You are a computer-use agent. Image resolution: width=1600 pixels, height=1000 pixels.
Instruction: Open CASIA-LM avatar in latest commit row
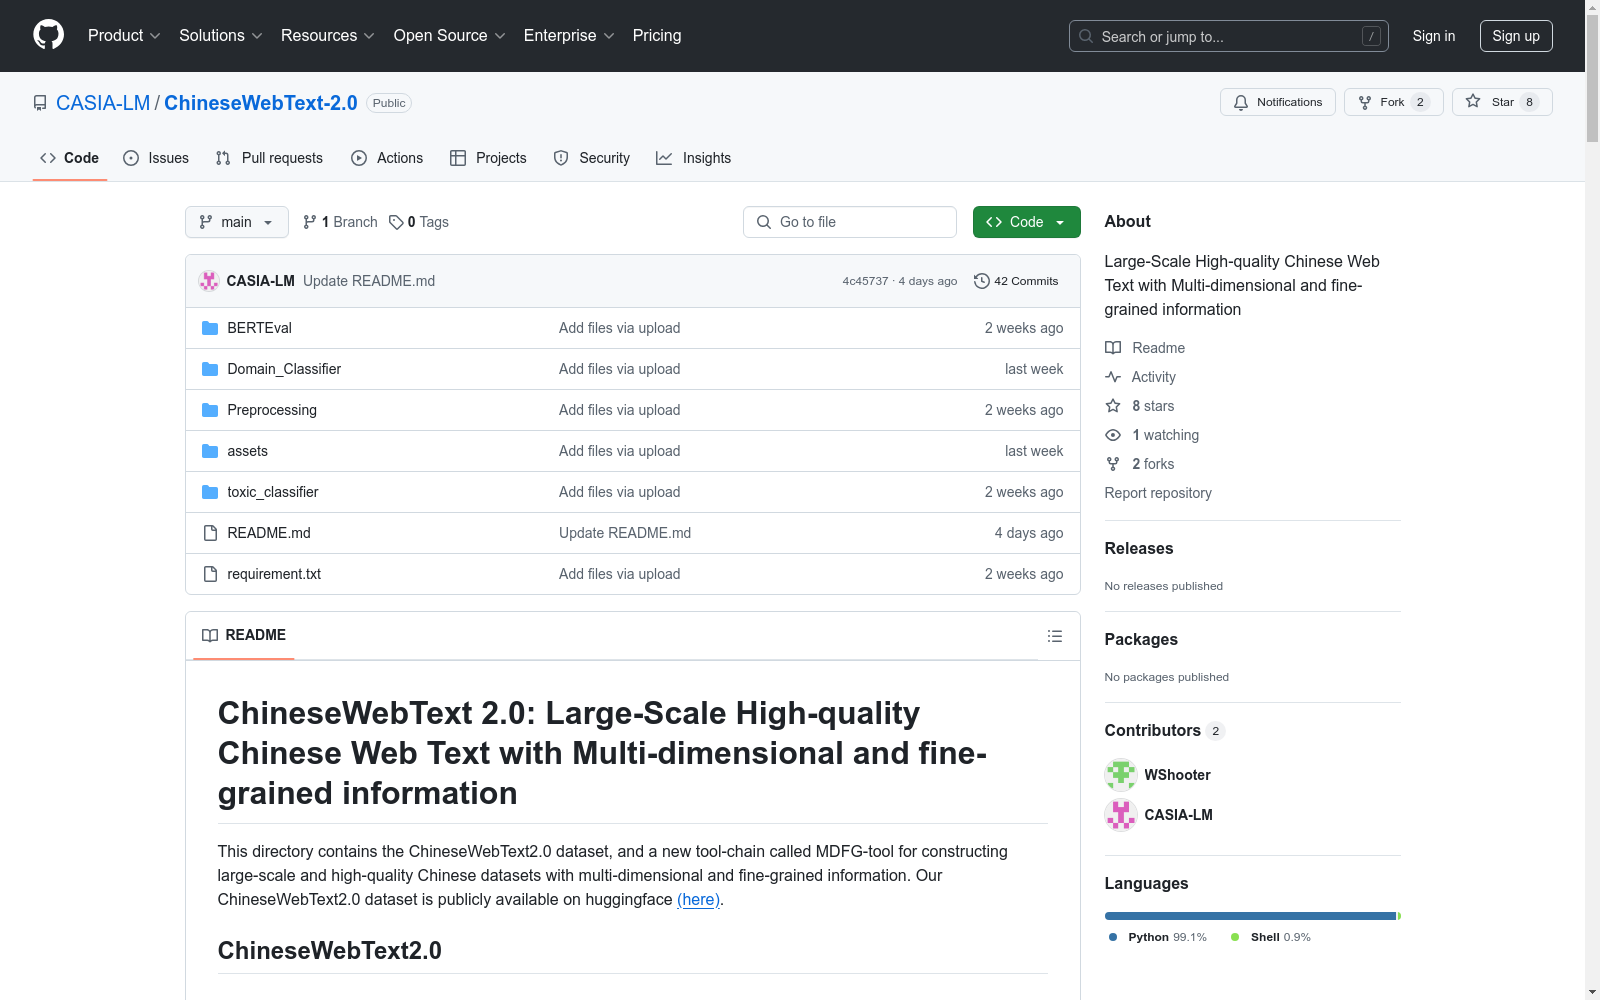[209, 281]
